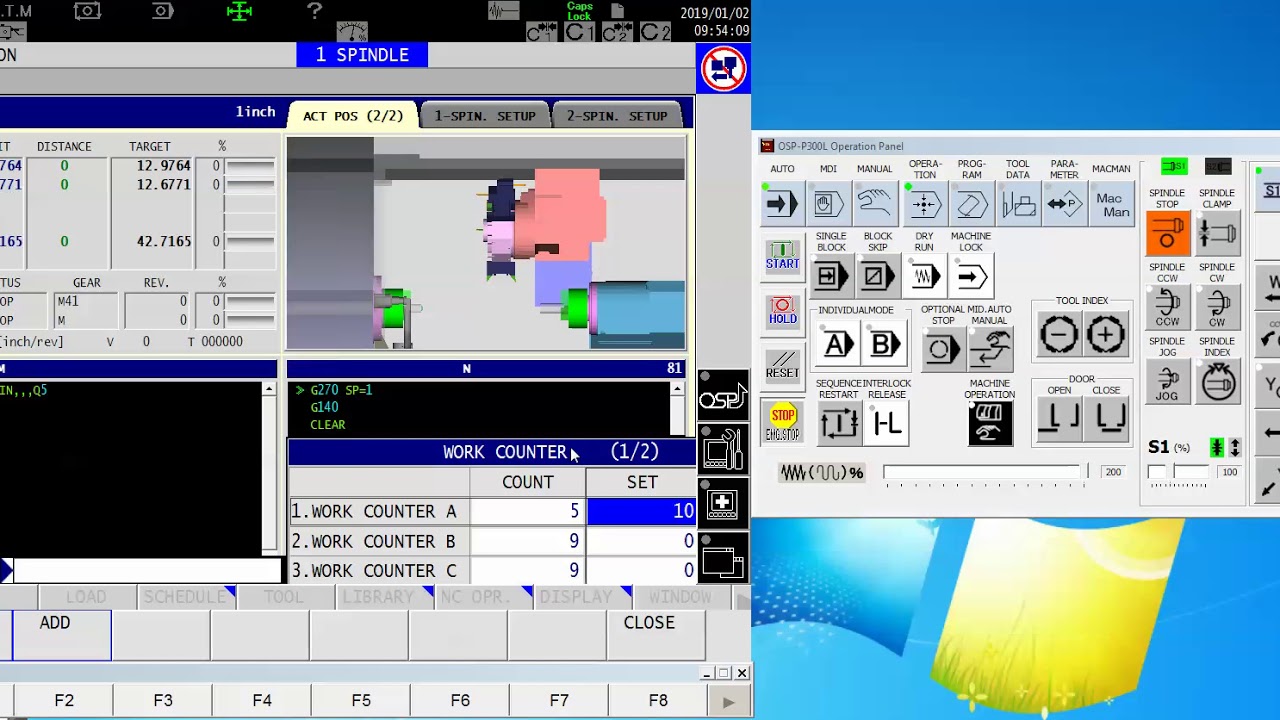
Task: Click next function page arrow
Action: (728, 702)
